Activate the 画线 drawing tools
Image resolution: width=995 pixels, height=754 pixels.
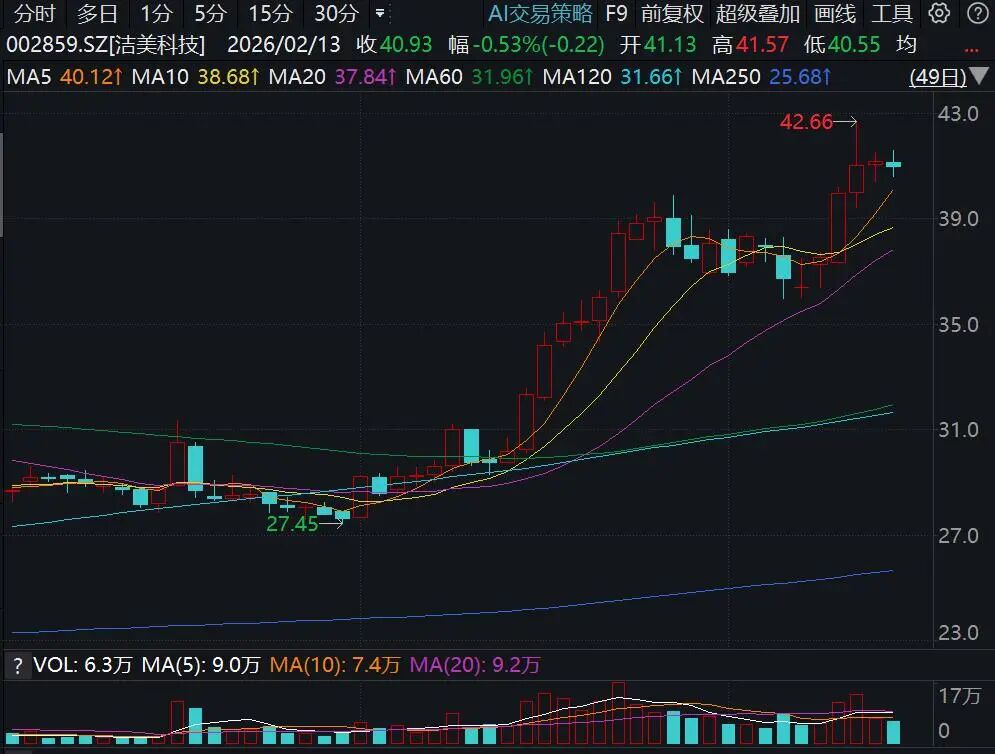tap(835, 14)
